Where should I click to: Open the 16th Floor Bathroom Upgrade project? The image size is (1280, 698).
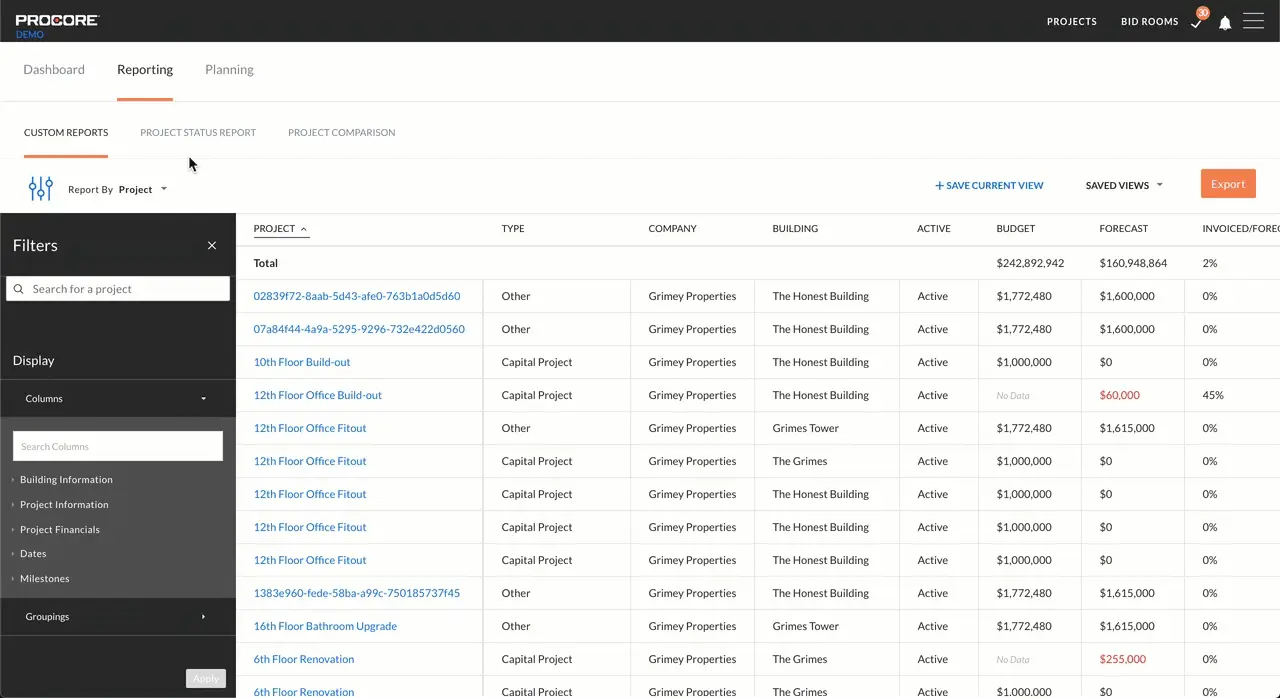point(325,626)
